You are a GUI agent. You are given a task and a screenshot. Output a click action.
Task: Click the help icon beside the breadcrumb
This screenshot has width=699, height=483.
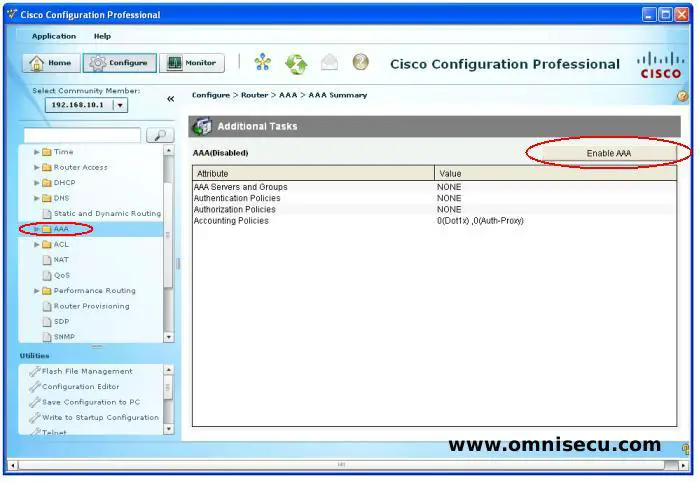tap(683, 96)
